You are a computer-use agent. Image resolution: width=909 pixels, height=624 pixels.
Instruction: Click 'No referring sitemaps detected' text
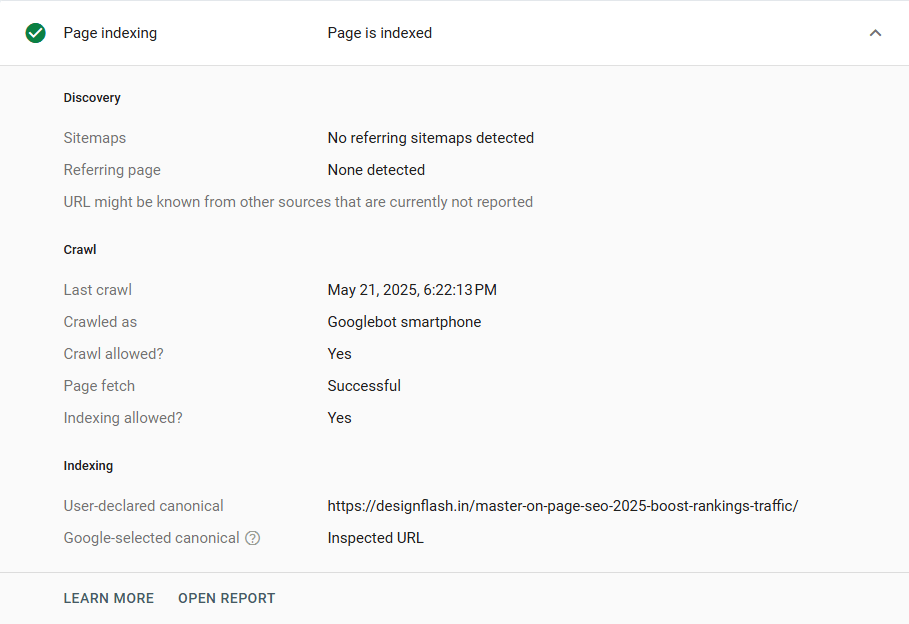(x=431, y=138)
